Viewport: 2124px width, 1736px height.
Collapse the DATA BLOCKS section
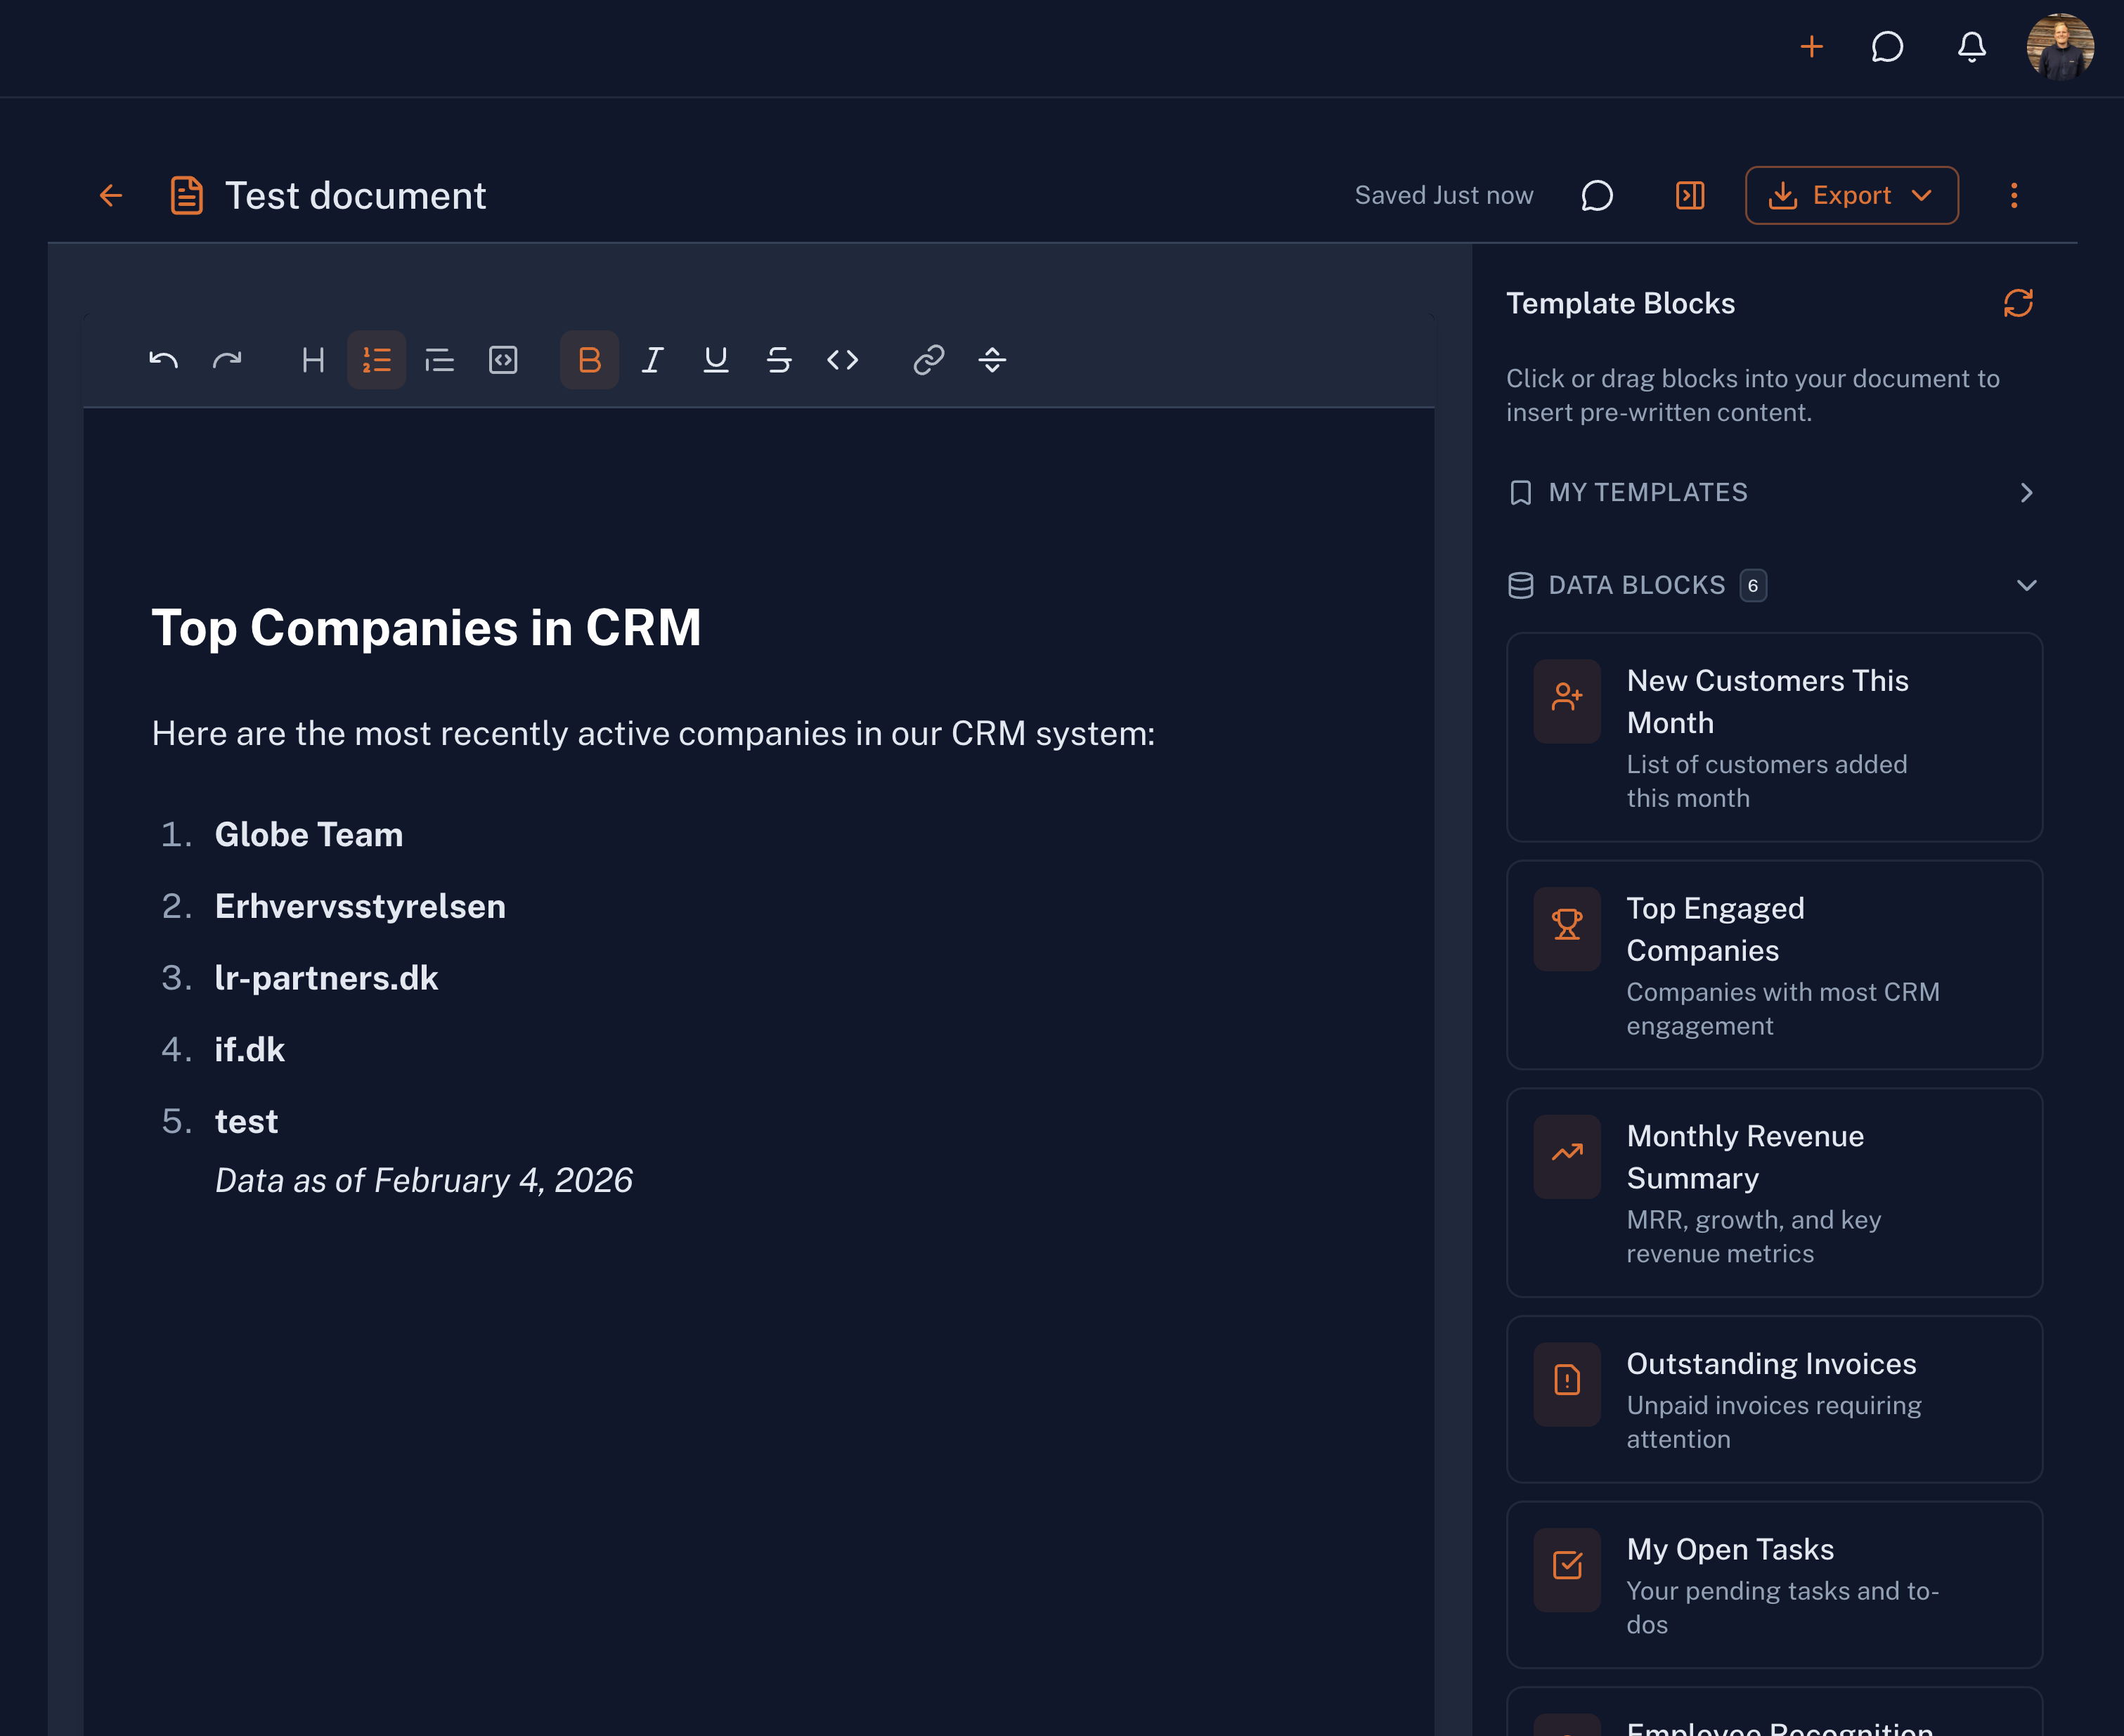2028,585
